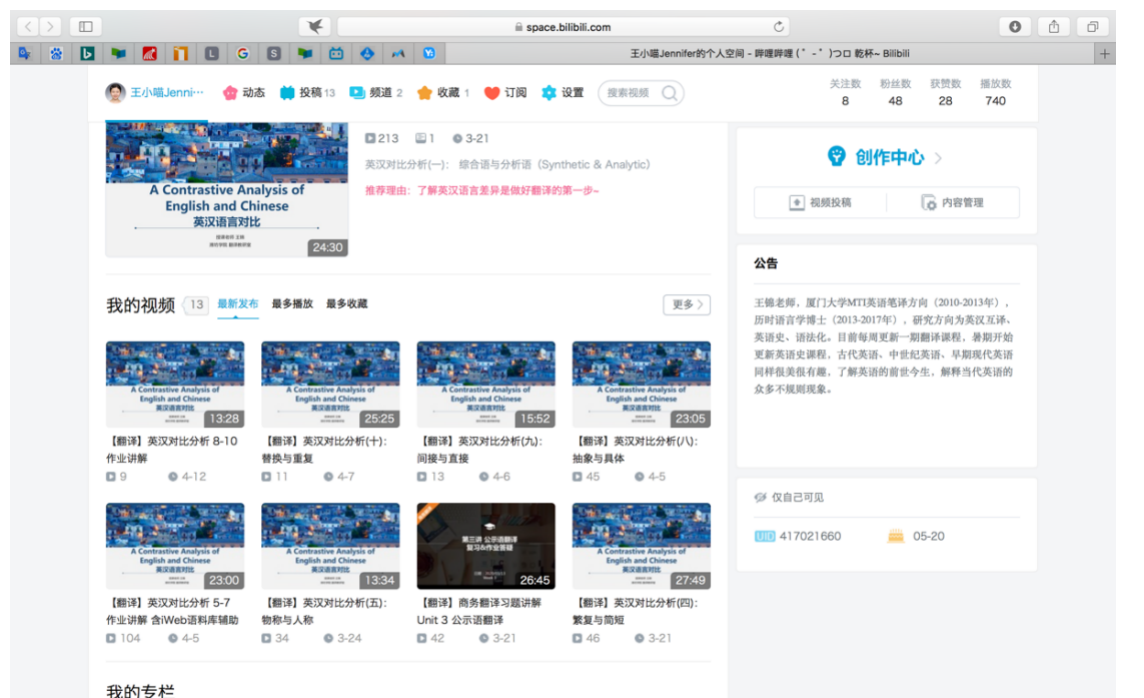Show all tabs overview button
The height and width of the screenshot is (698, 1144).
pos(1092,27)
